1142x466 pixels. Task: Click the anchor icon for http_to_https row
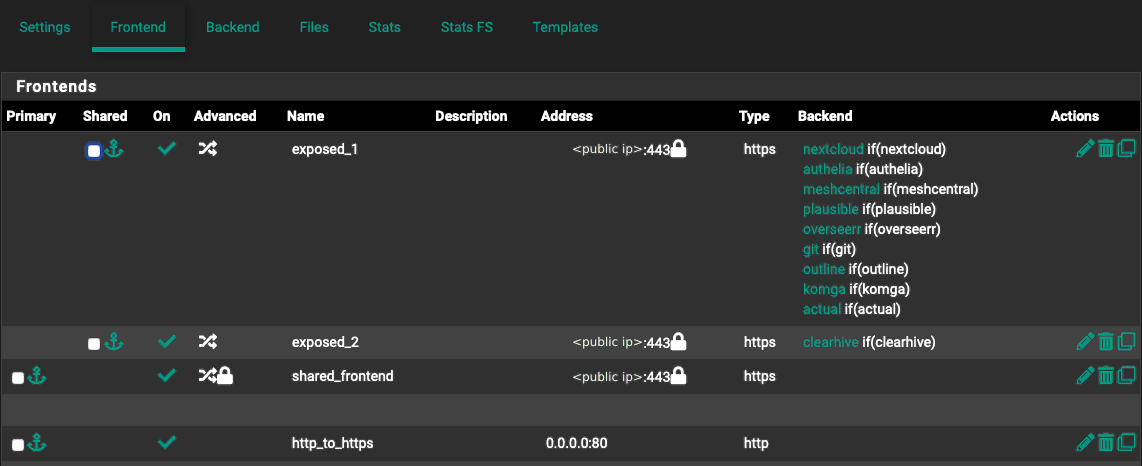point(37,442)
